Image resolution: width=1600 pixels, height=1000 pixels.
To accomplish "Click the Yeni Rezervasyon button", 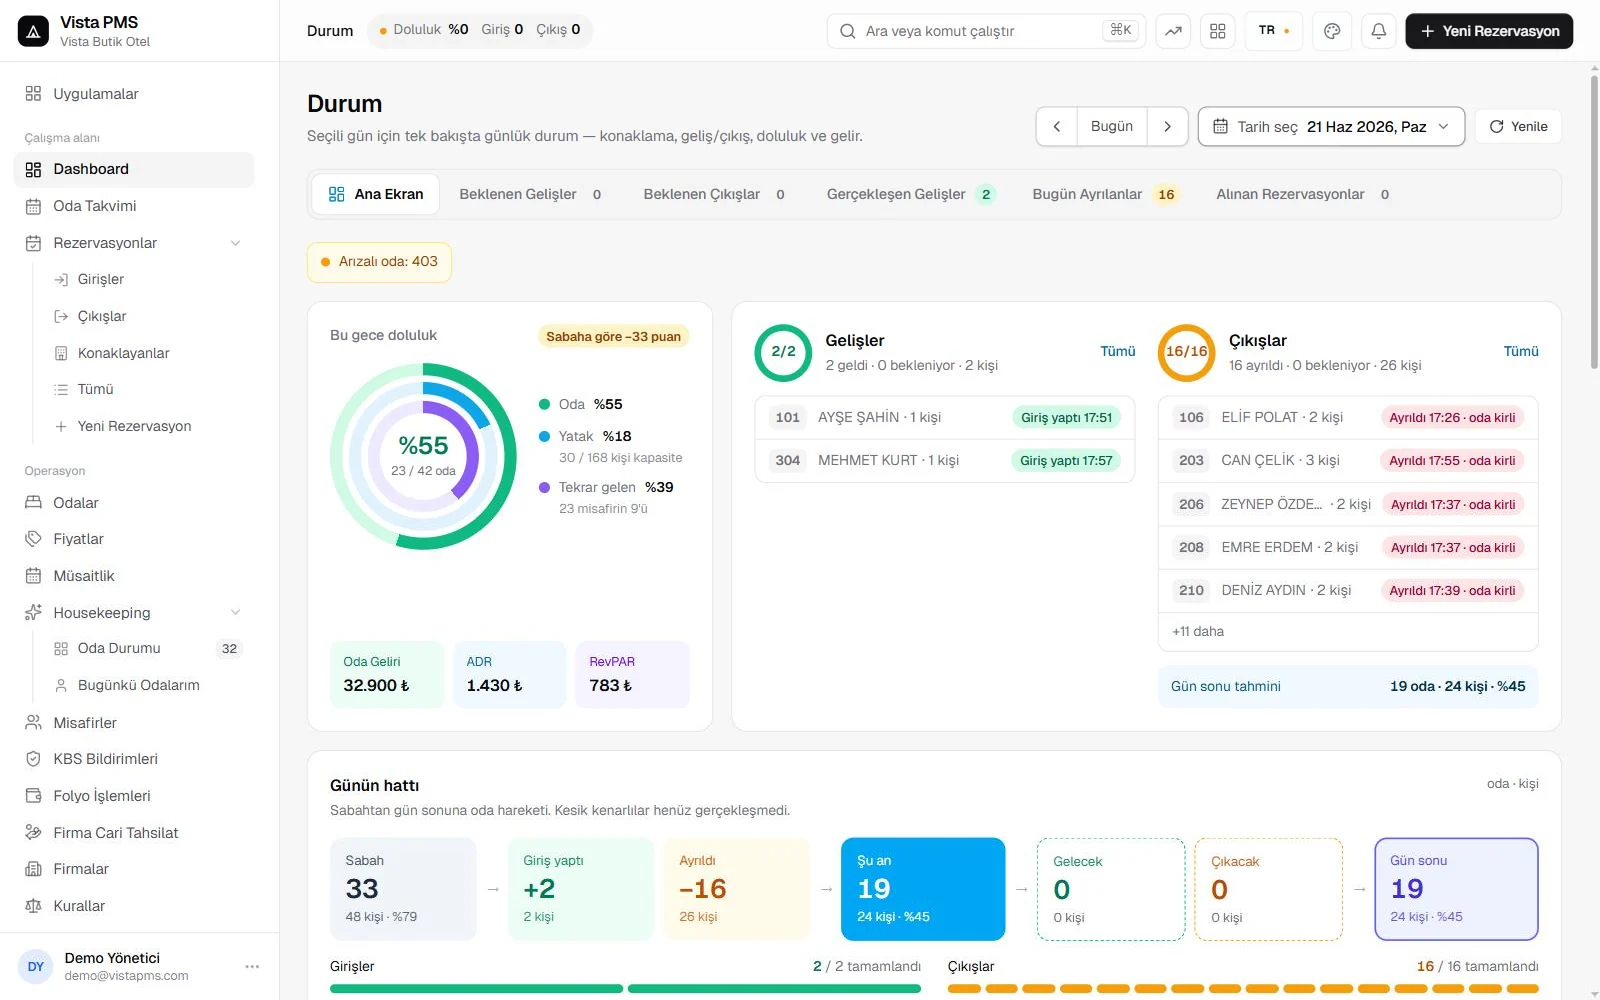I will click(1489, 31).
